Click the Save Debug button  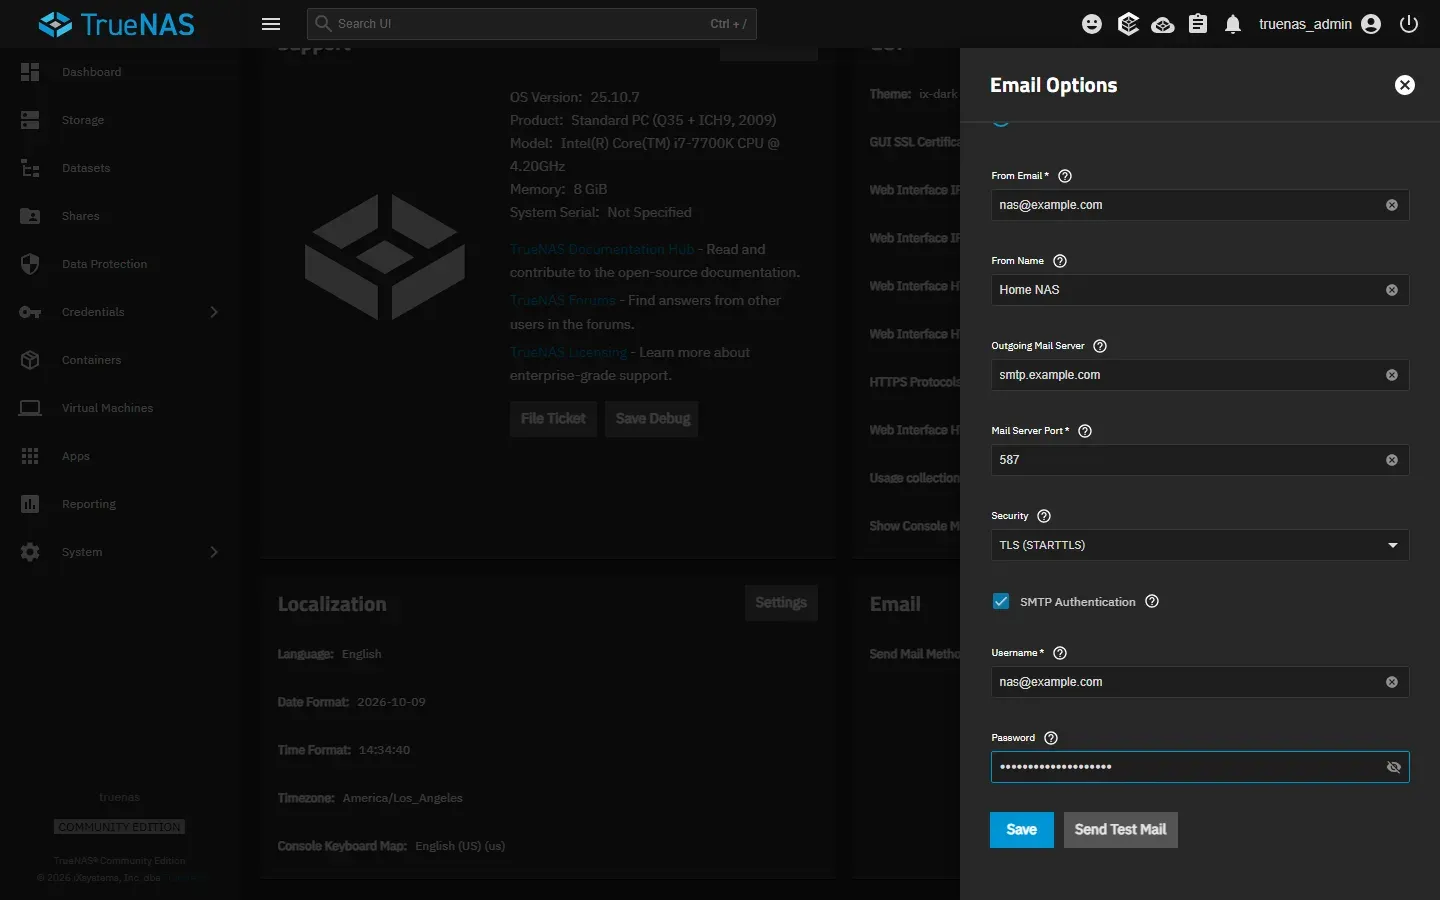(x=653, y=419)
